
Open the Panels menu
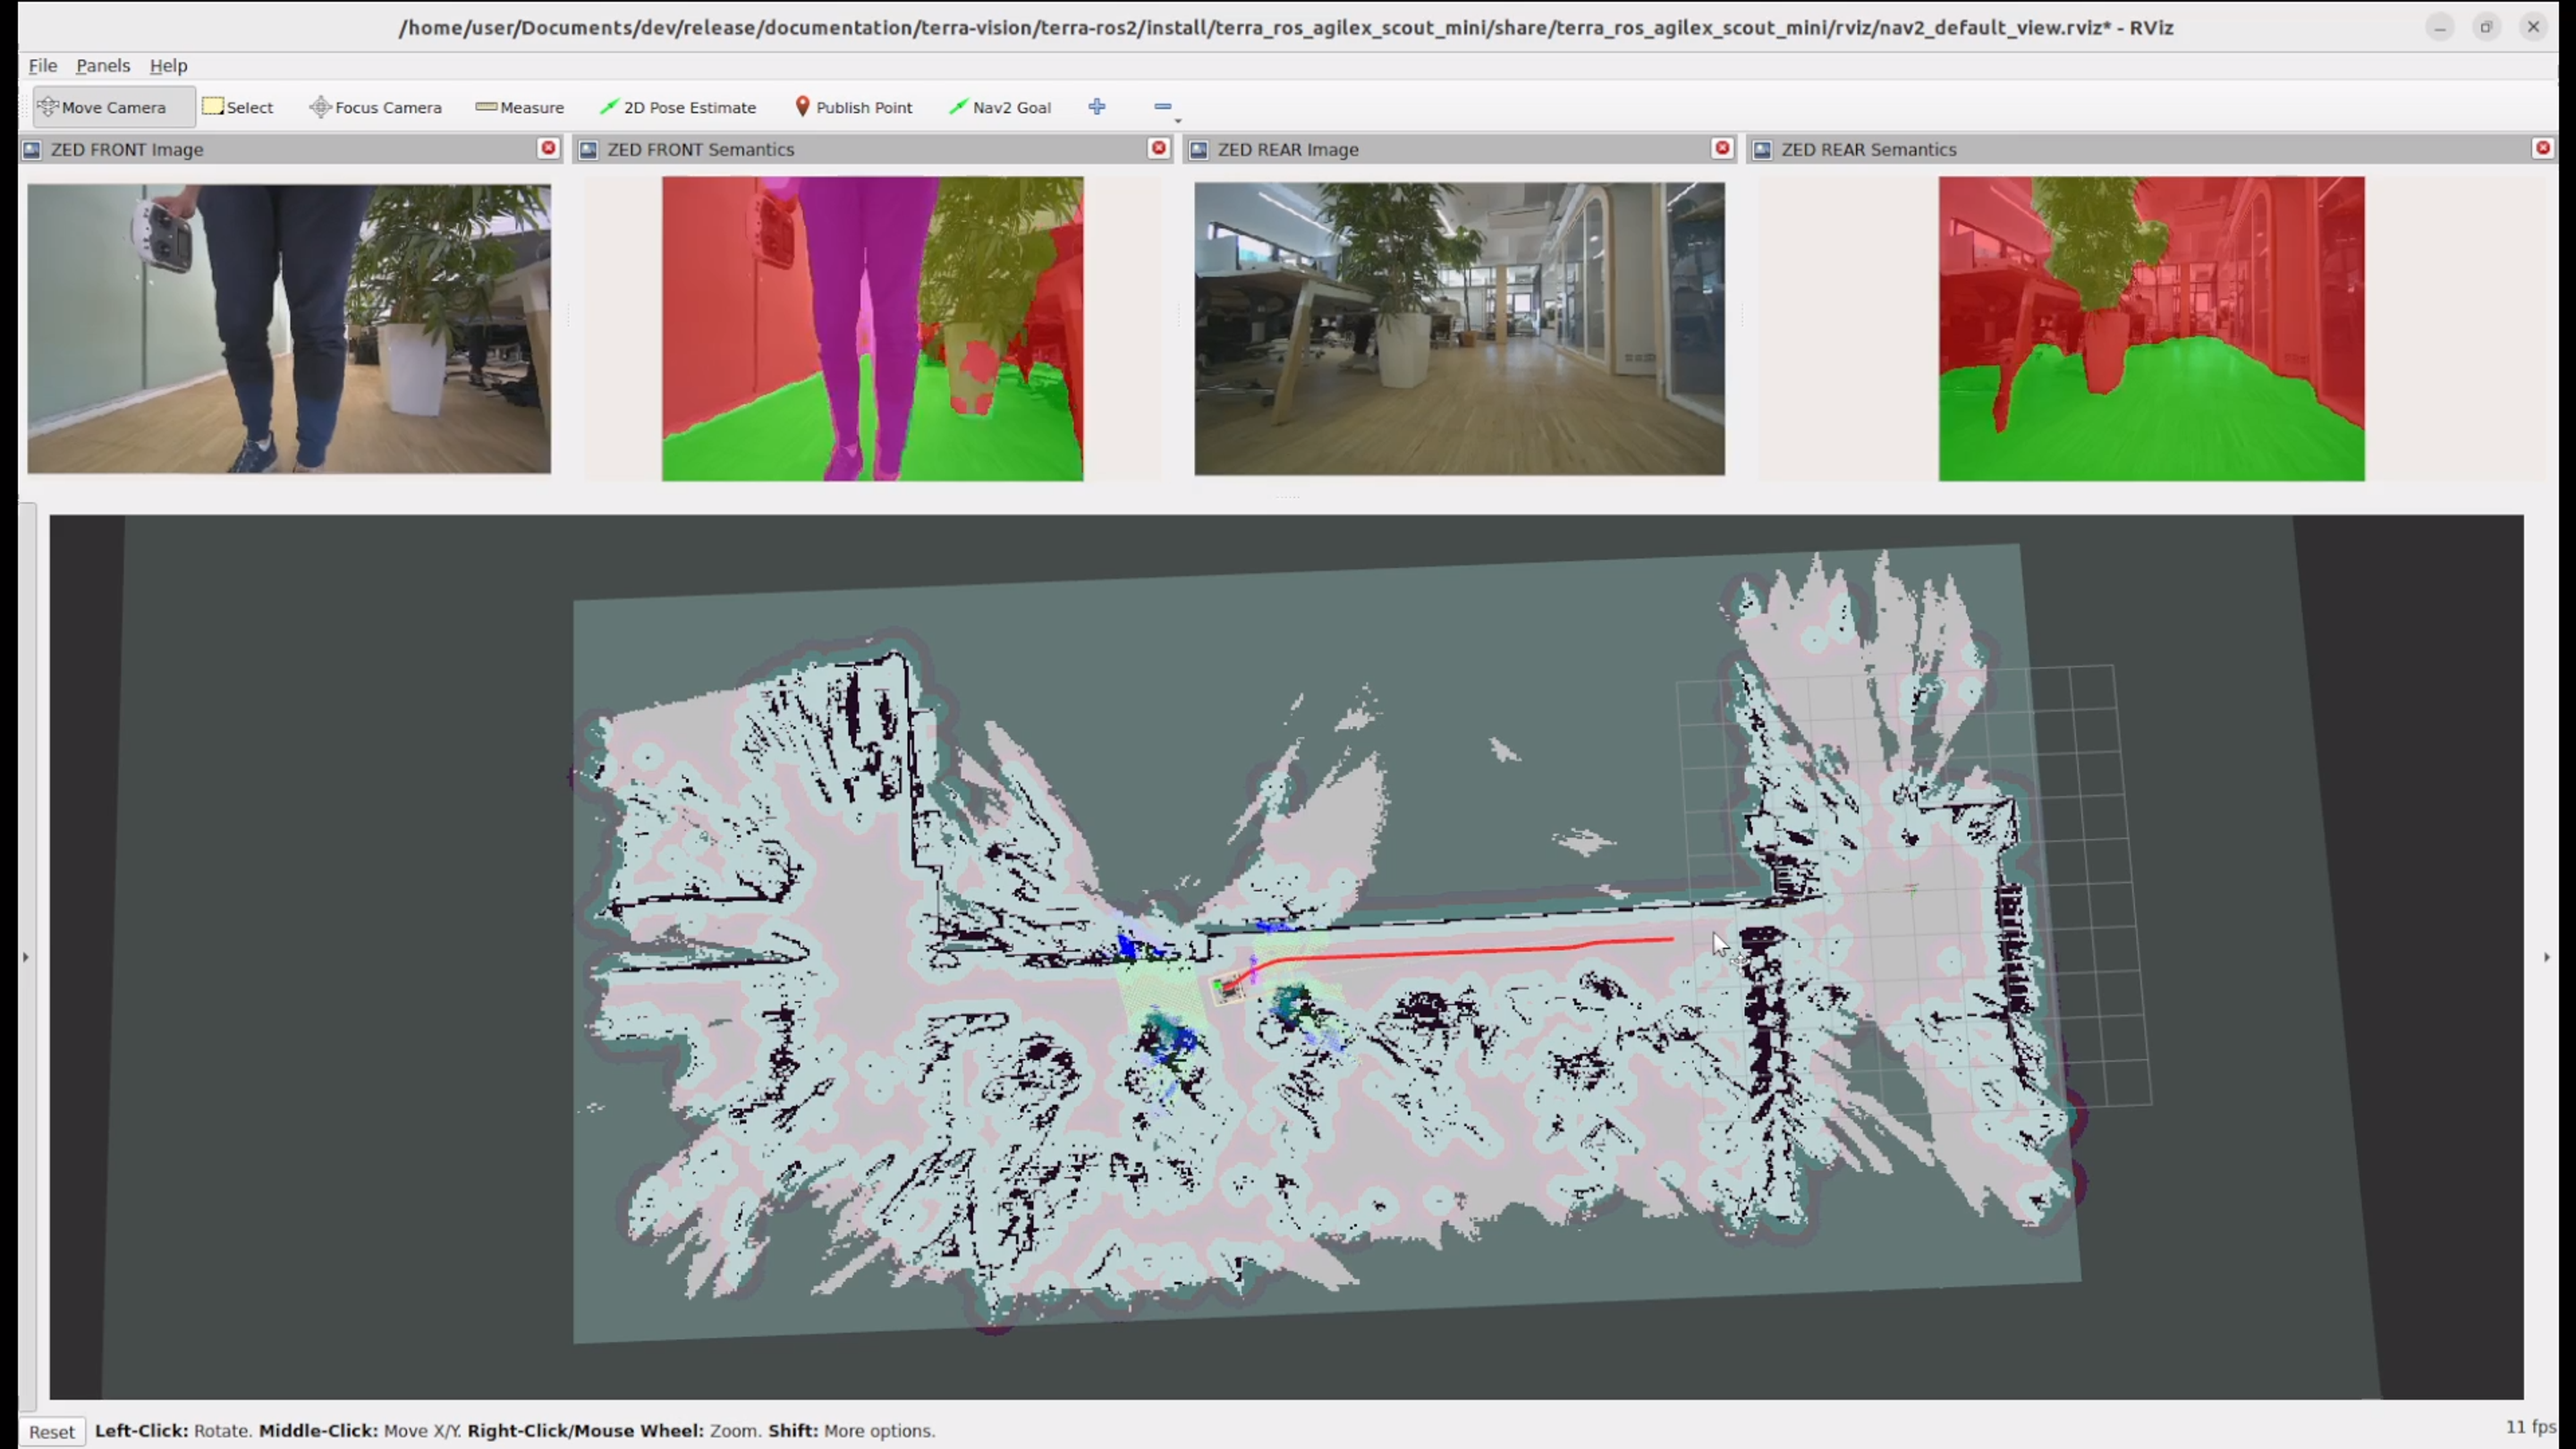(x=103, y=65)
